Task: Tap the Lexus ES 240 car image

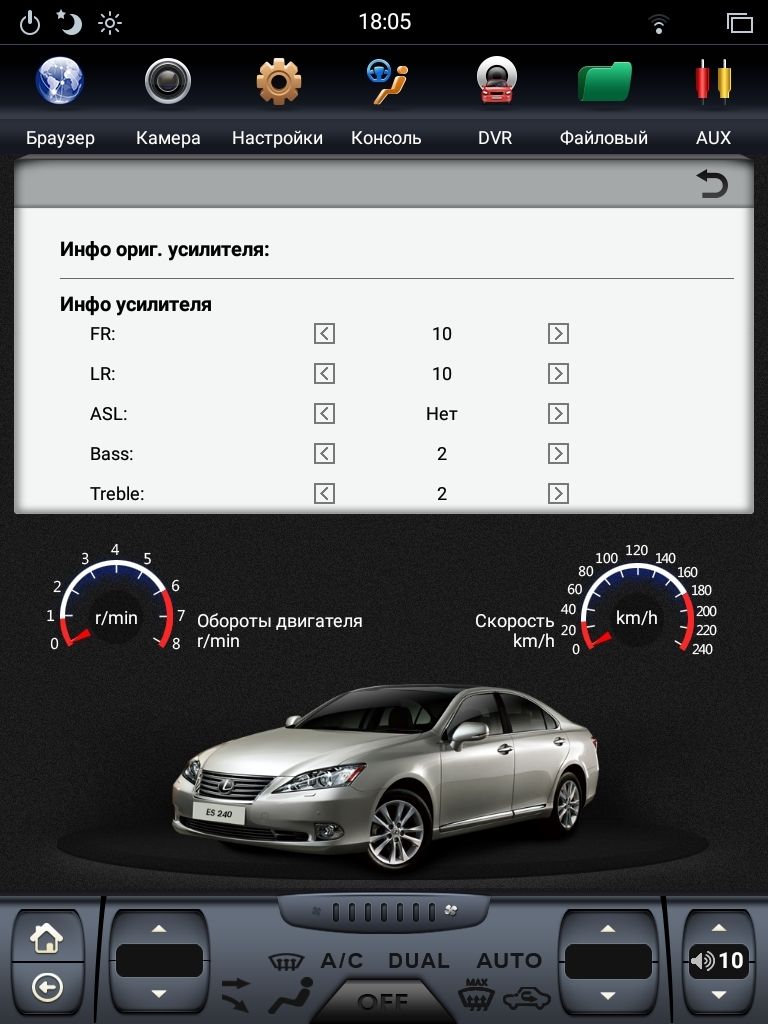Action: click(x=385, y=777)
